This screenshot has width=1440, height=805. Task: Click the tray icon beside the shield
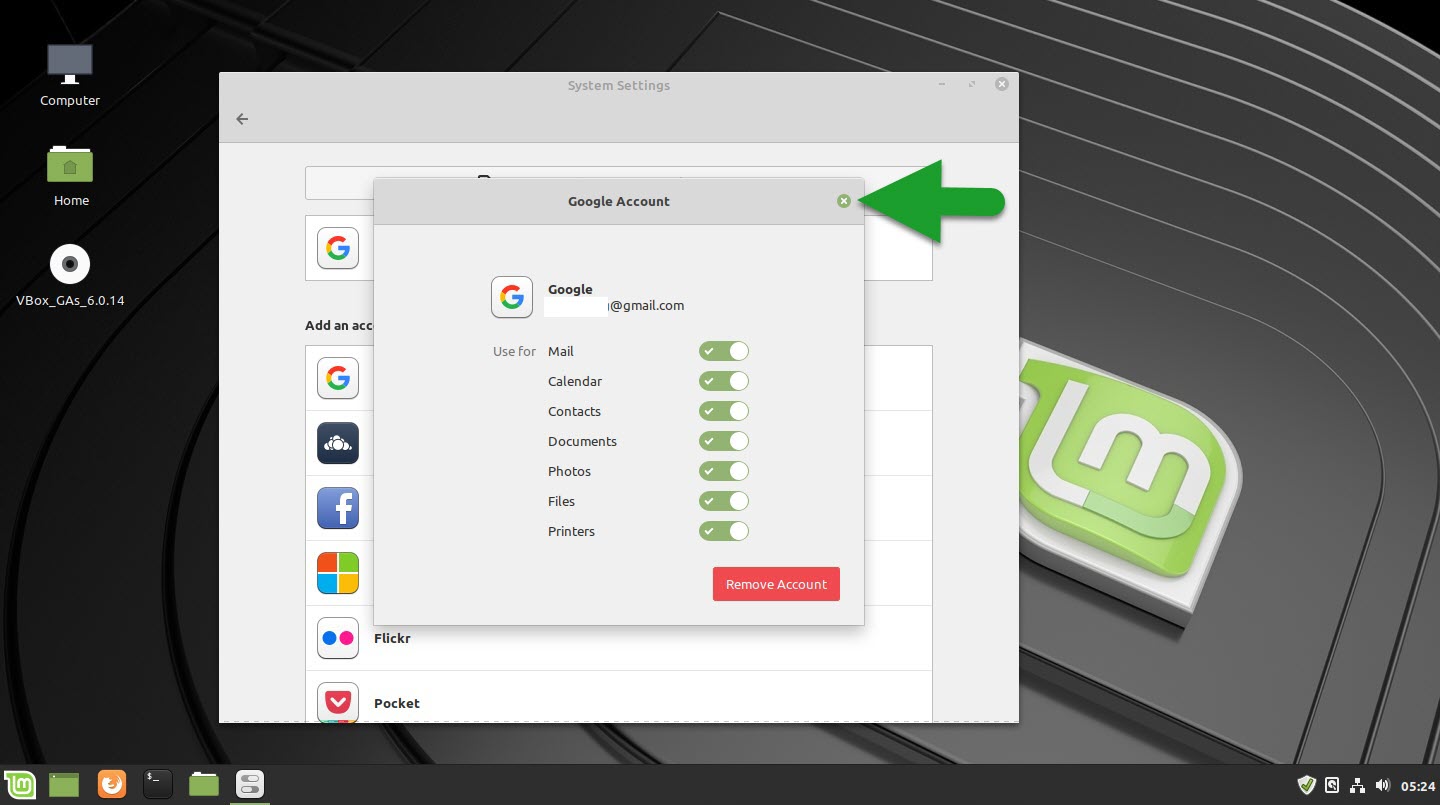pyautogui.click(x=1332, y=785)
